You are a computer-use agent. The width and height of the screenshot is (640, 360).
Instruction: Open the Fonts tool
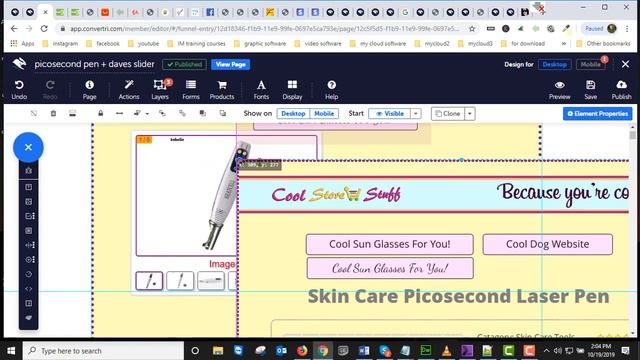[261, 85]
